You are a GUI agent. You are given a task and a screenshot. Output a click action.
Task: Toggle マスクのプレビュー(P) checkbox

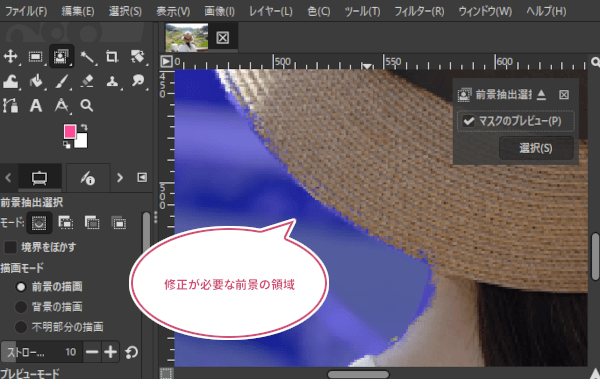click(x=469, y=121)
